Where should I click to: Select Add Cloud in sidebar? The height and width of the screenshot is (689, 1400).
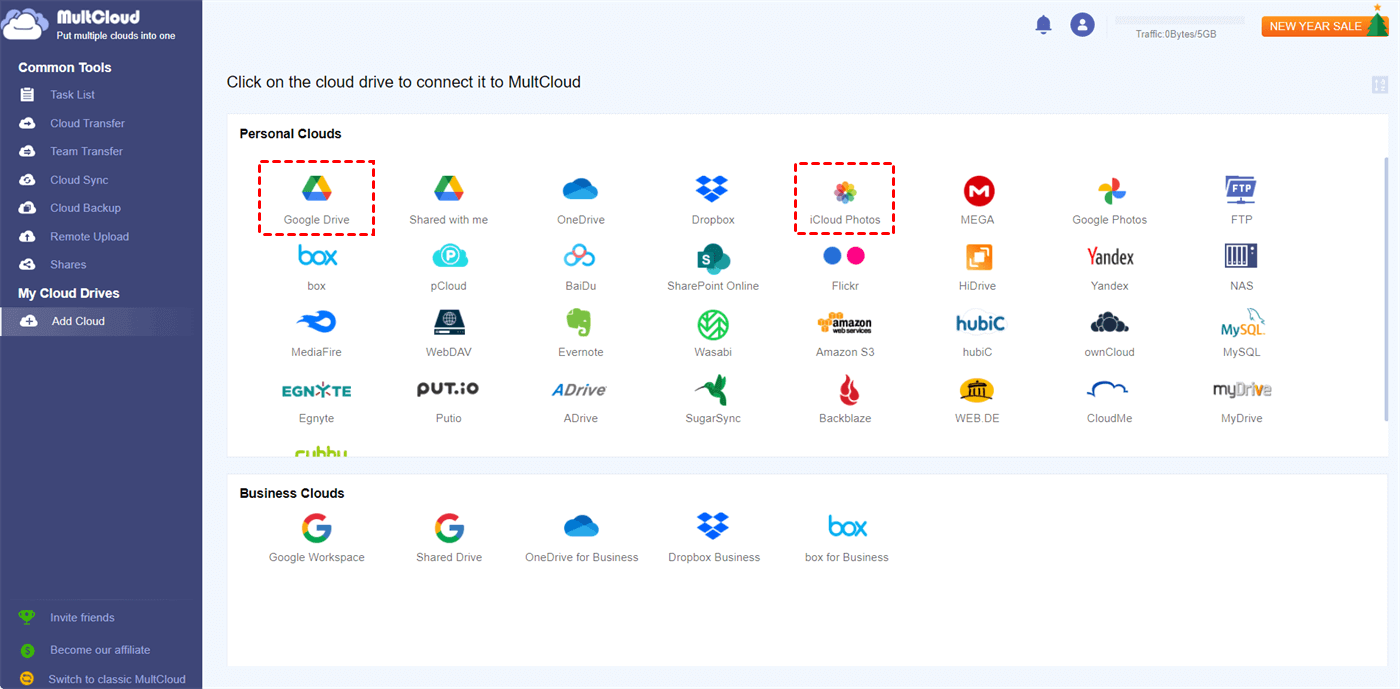(101, 321)
